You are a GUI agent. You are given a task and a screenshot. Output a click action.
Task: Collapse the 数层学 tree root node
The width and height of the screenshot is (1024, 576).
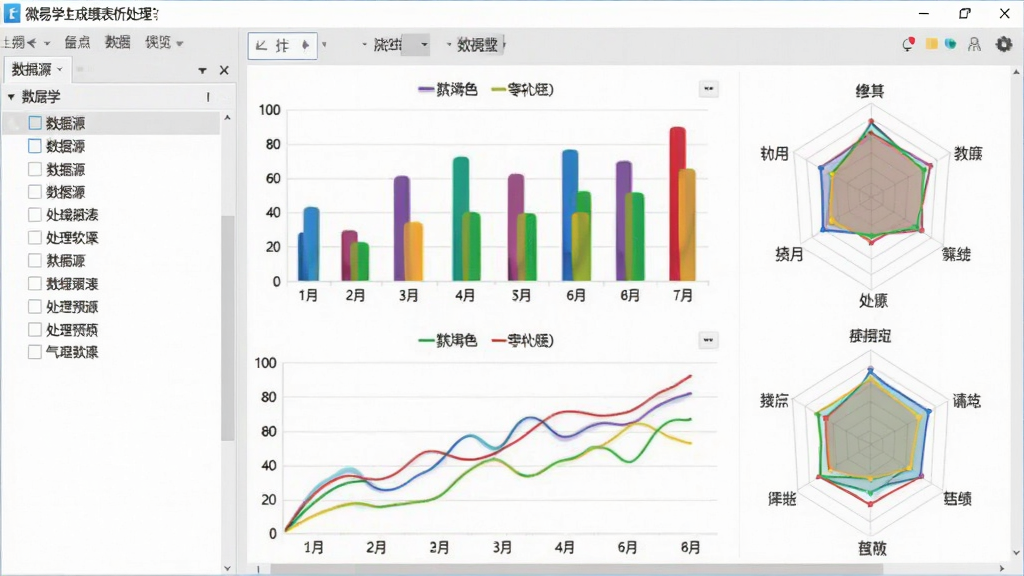(x=11, y=97)
